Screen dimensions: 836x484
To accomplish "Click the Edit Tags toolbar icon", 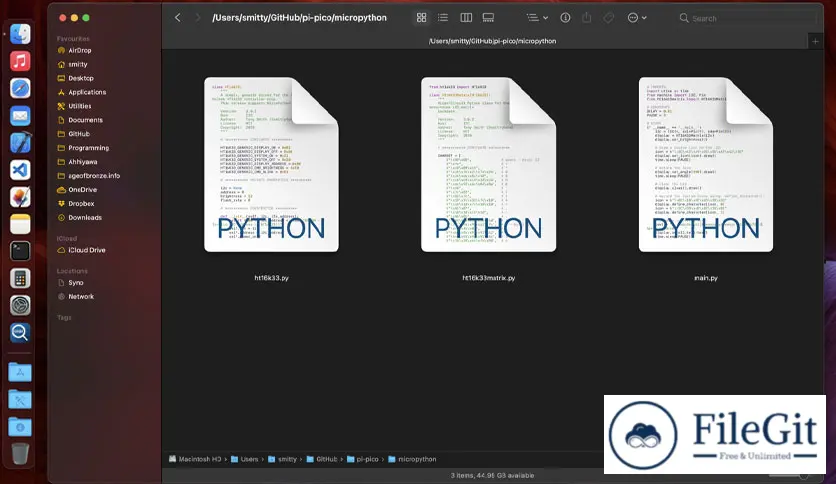I will pyautogui.click(x=608, y=18).
